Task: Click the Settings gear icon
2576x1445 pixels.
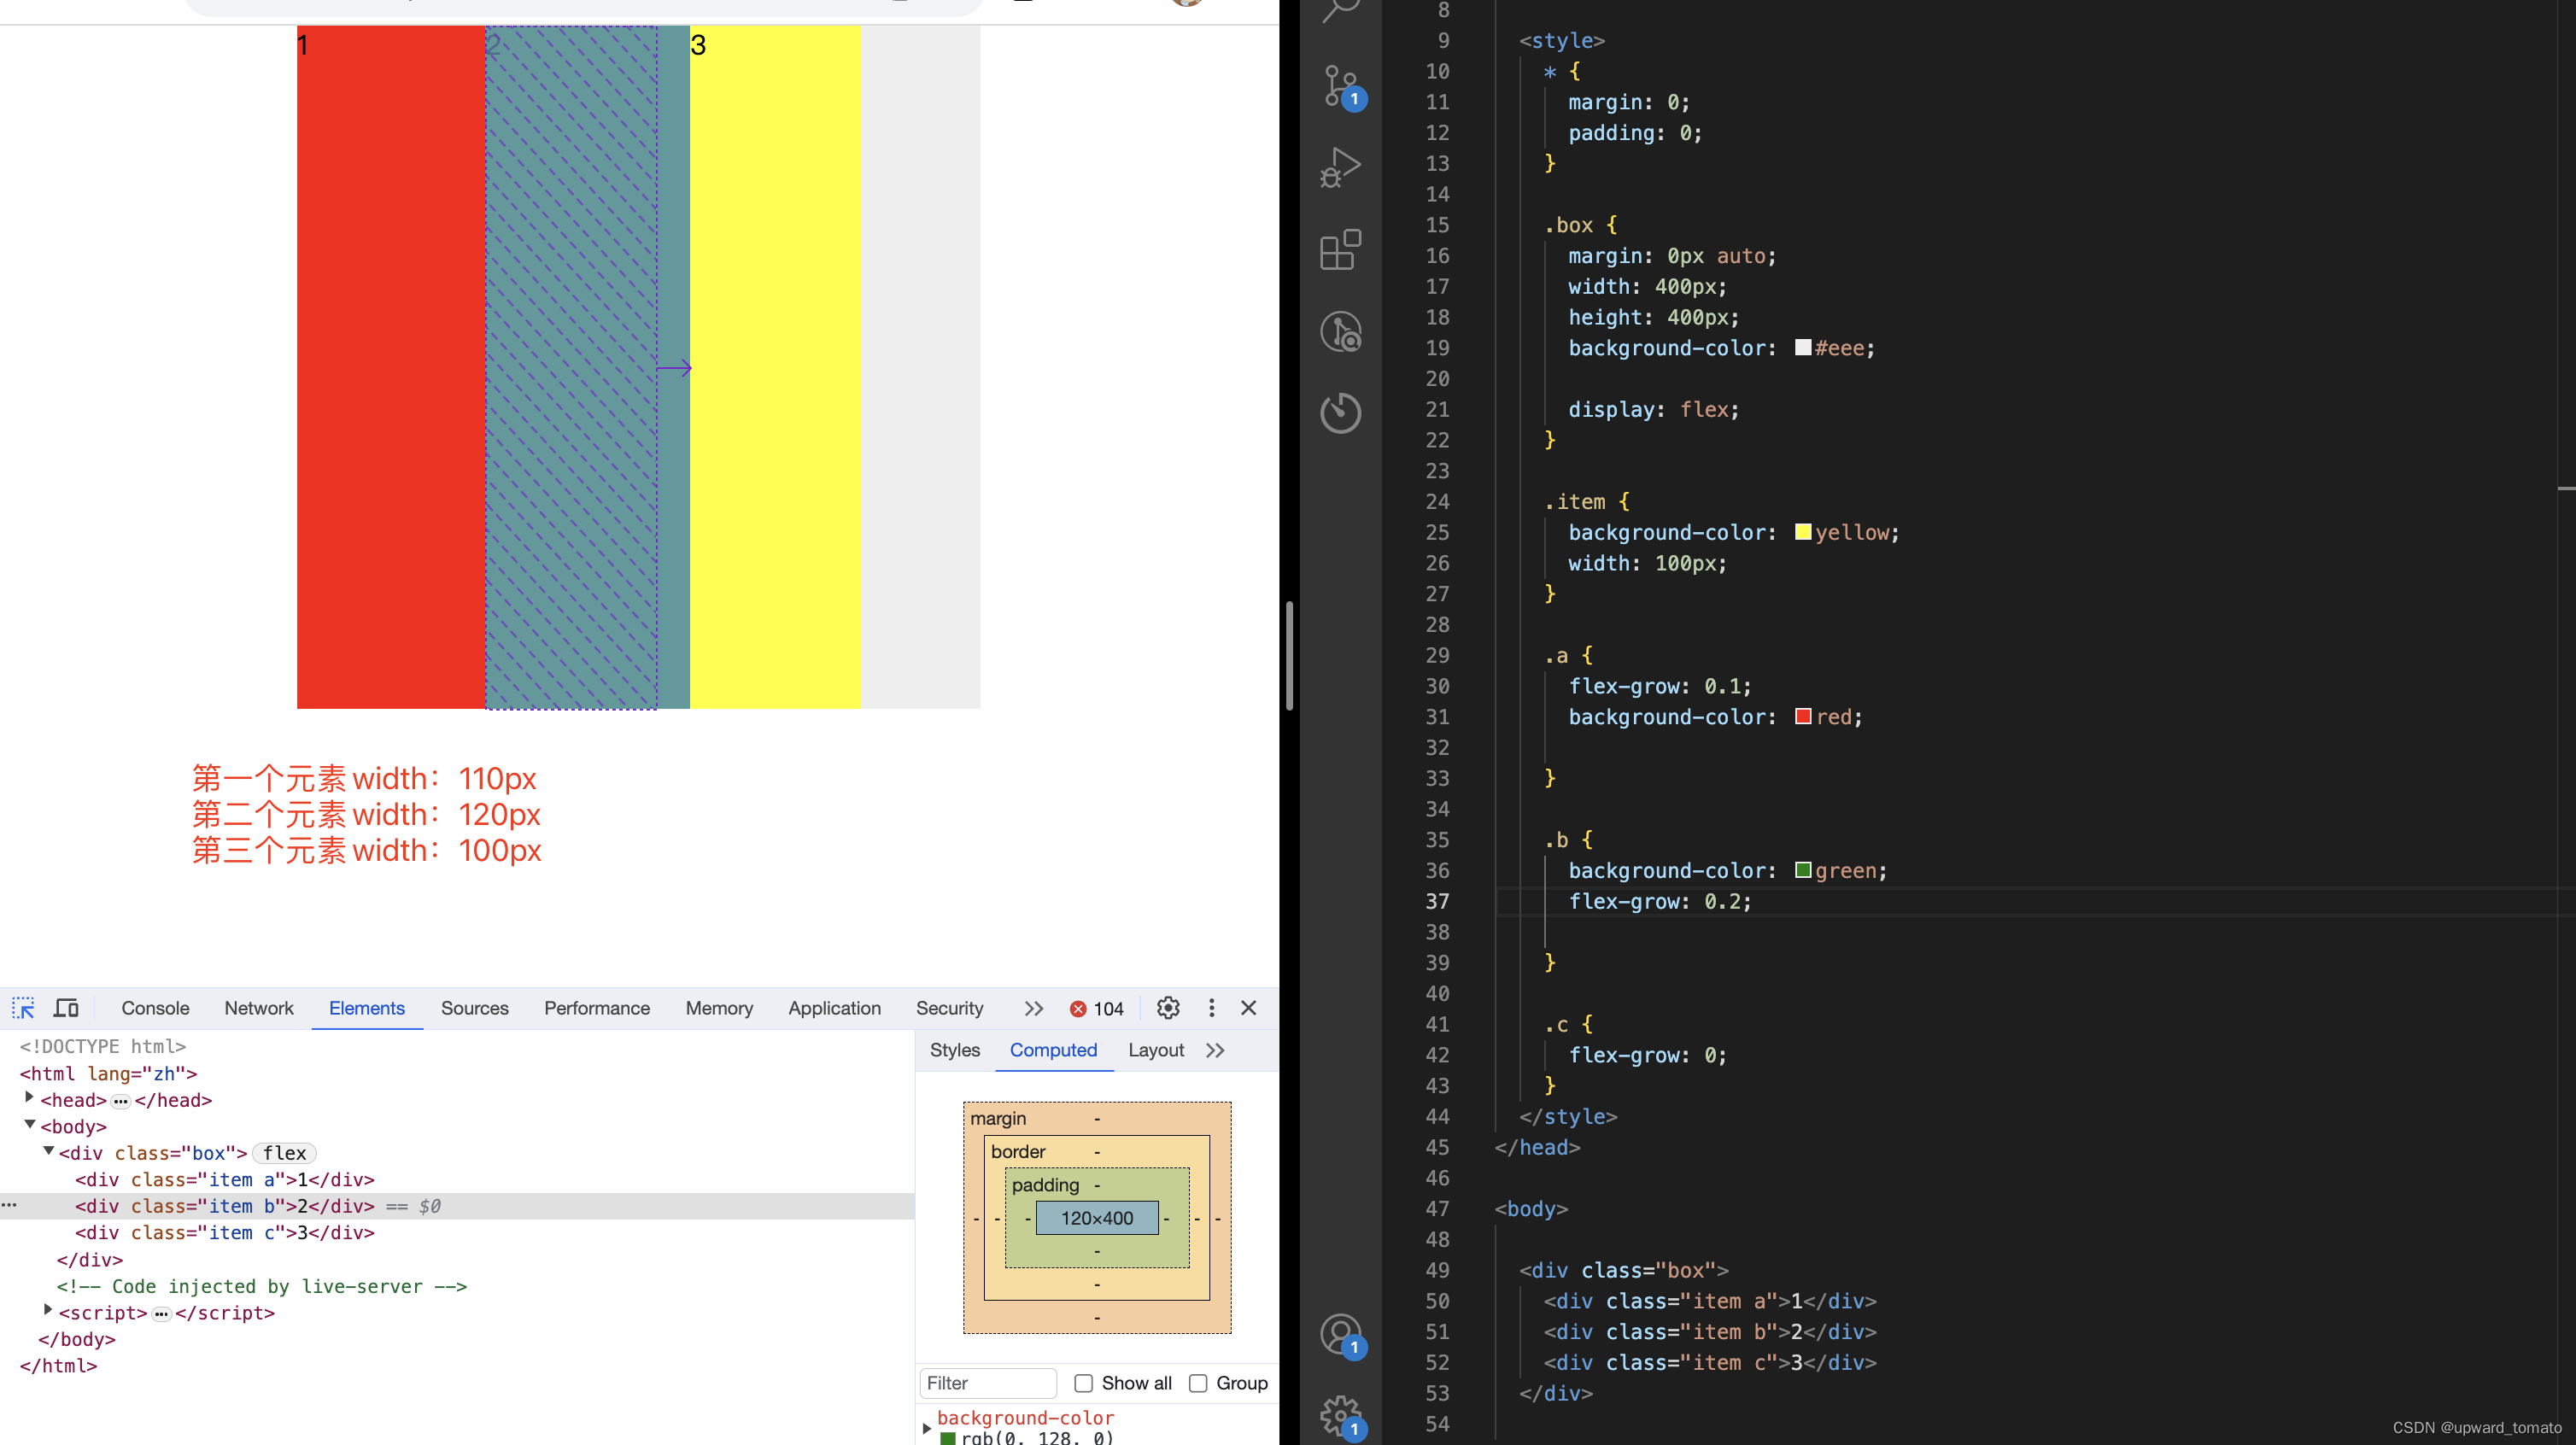Action: click(x=1168, y=1008)
